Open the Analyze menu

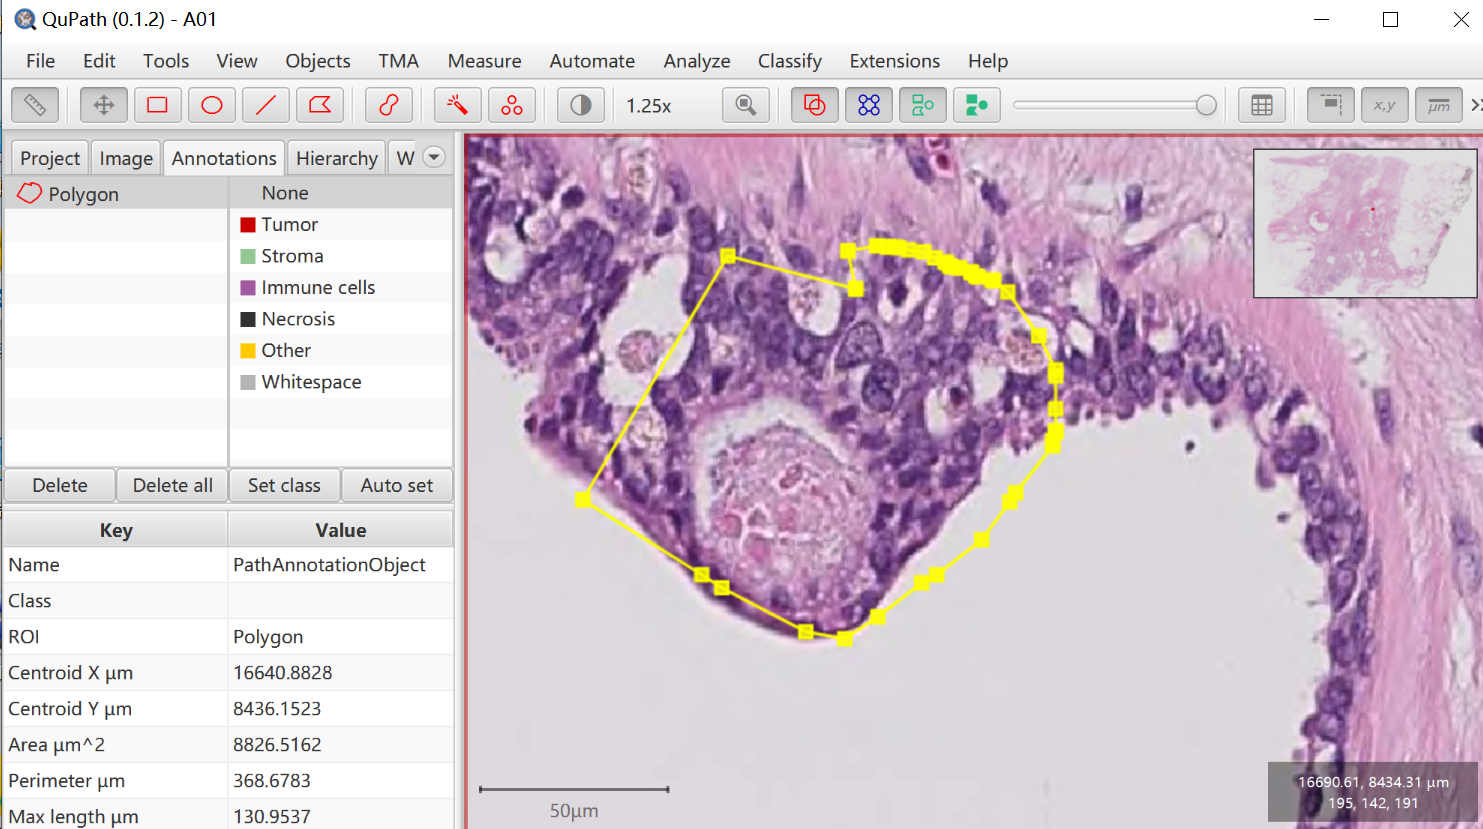click(697, 61)
